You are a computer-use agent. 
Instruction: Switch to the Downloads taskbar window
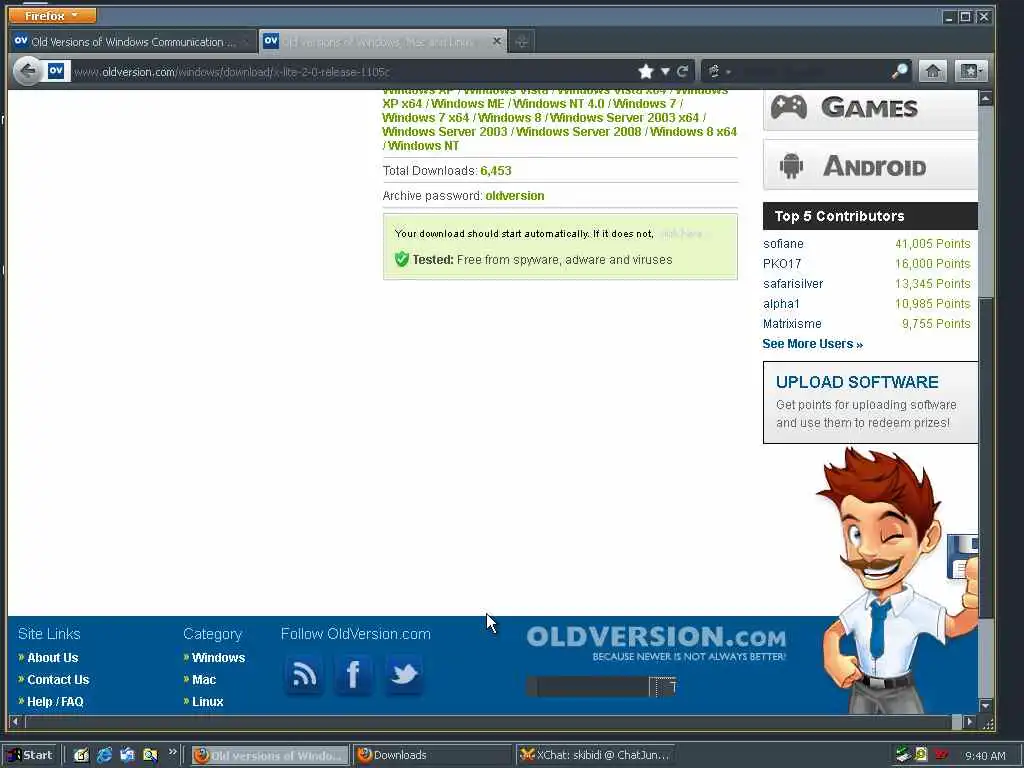tap(432, 755)
